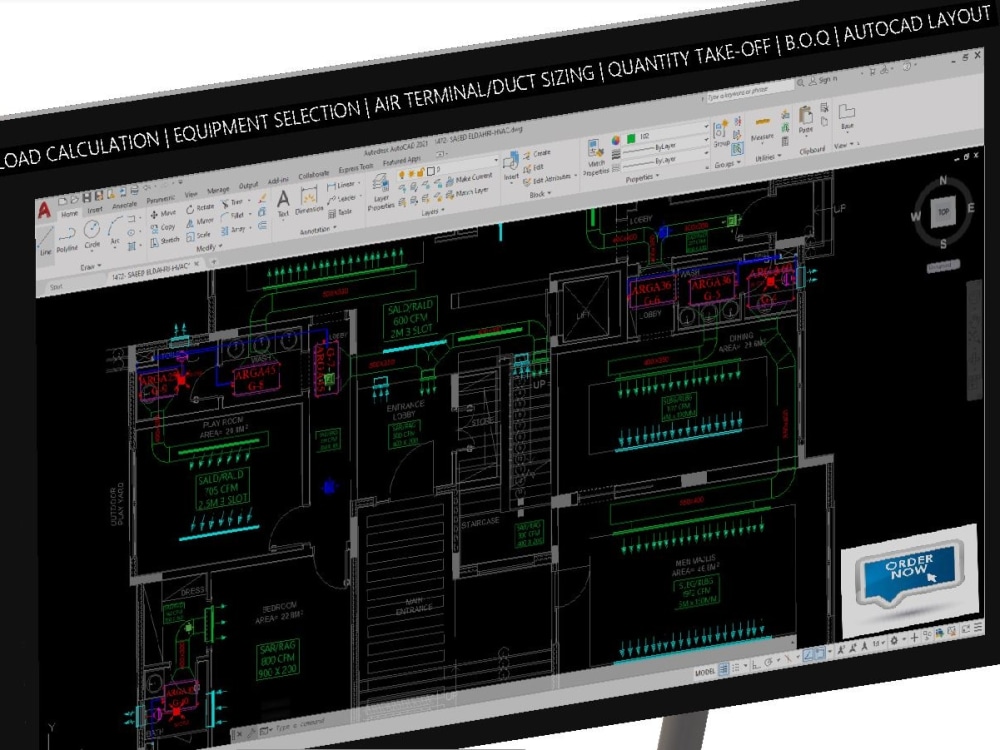Open the object color ByLayer dropdown
Screen dimensions: 1000x750
706,125
